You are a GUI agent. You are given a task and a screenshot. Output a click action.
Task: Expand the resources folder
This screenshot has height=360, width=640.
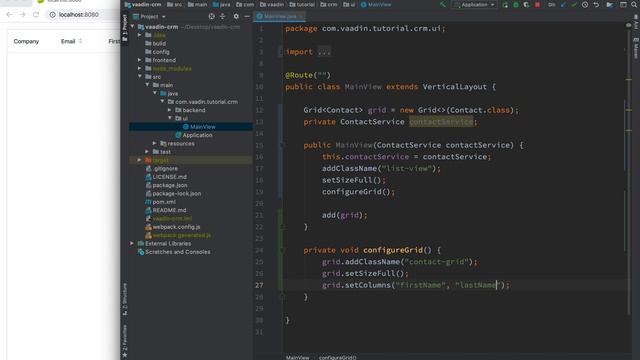point(154,143)
